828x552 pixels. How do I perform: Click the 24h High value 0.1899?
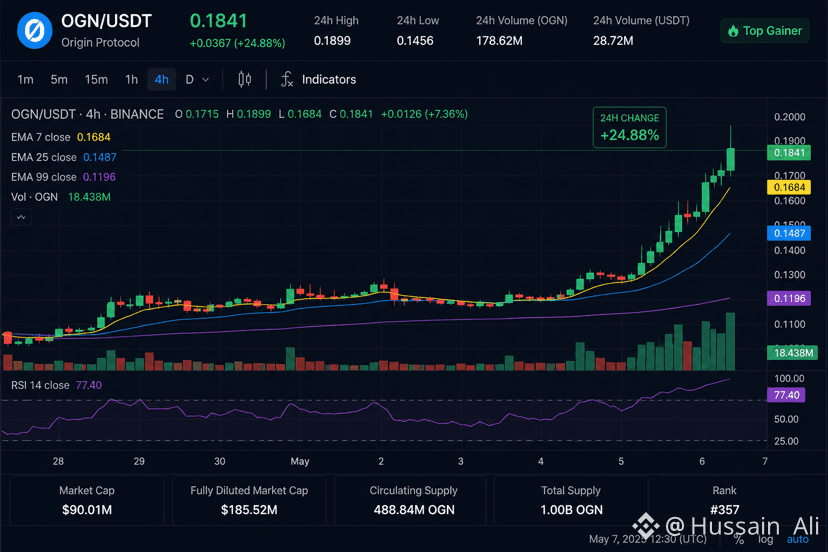[332, 41]
